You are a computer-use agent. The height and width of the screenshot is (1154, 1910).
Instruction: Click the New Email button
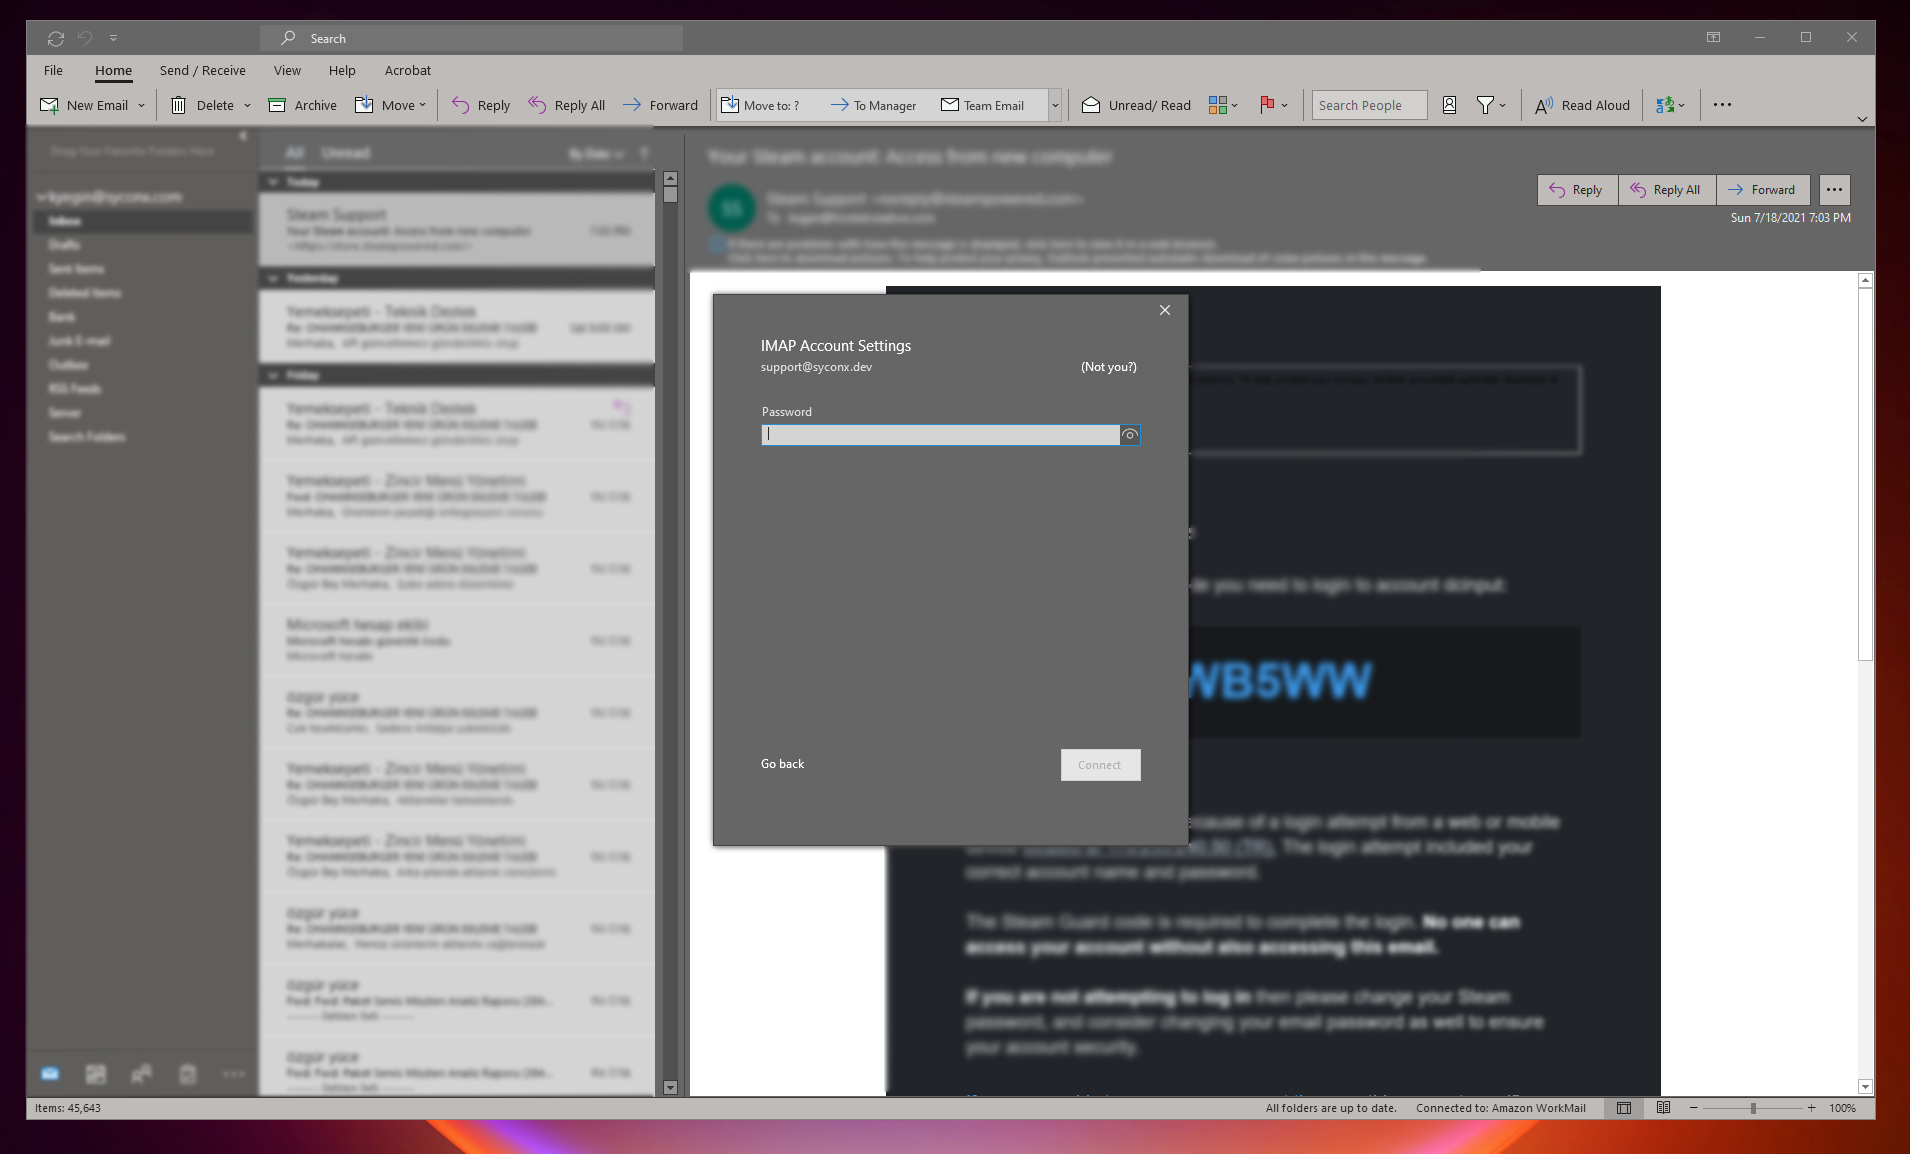(84, 105)
